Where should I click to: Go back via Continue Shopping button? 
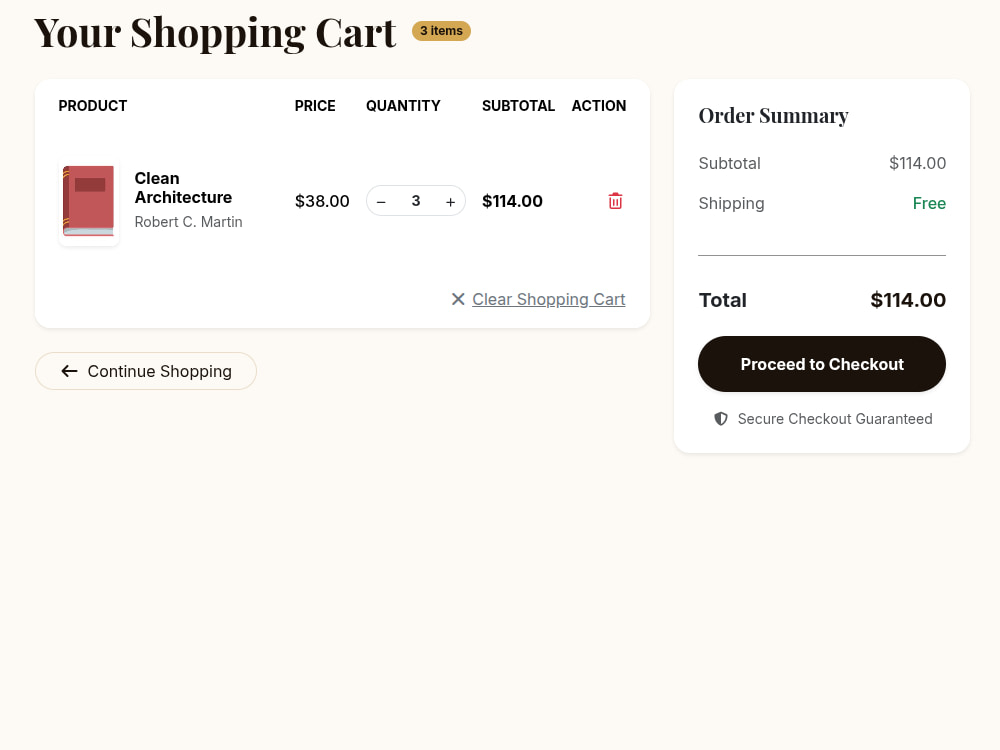point(146,371)
